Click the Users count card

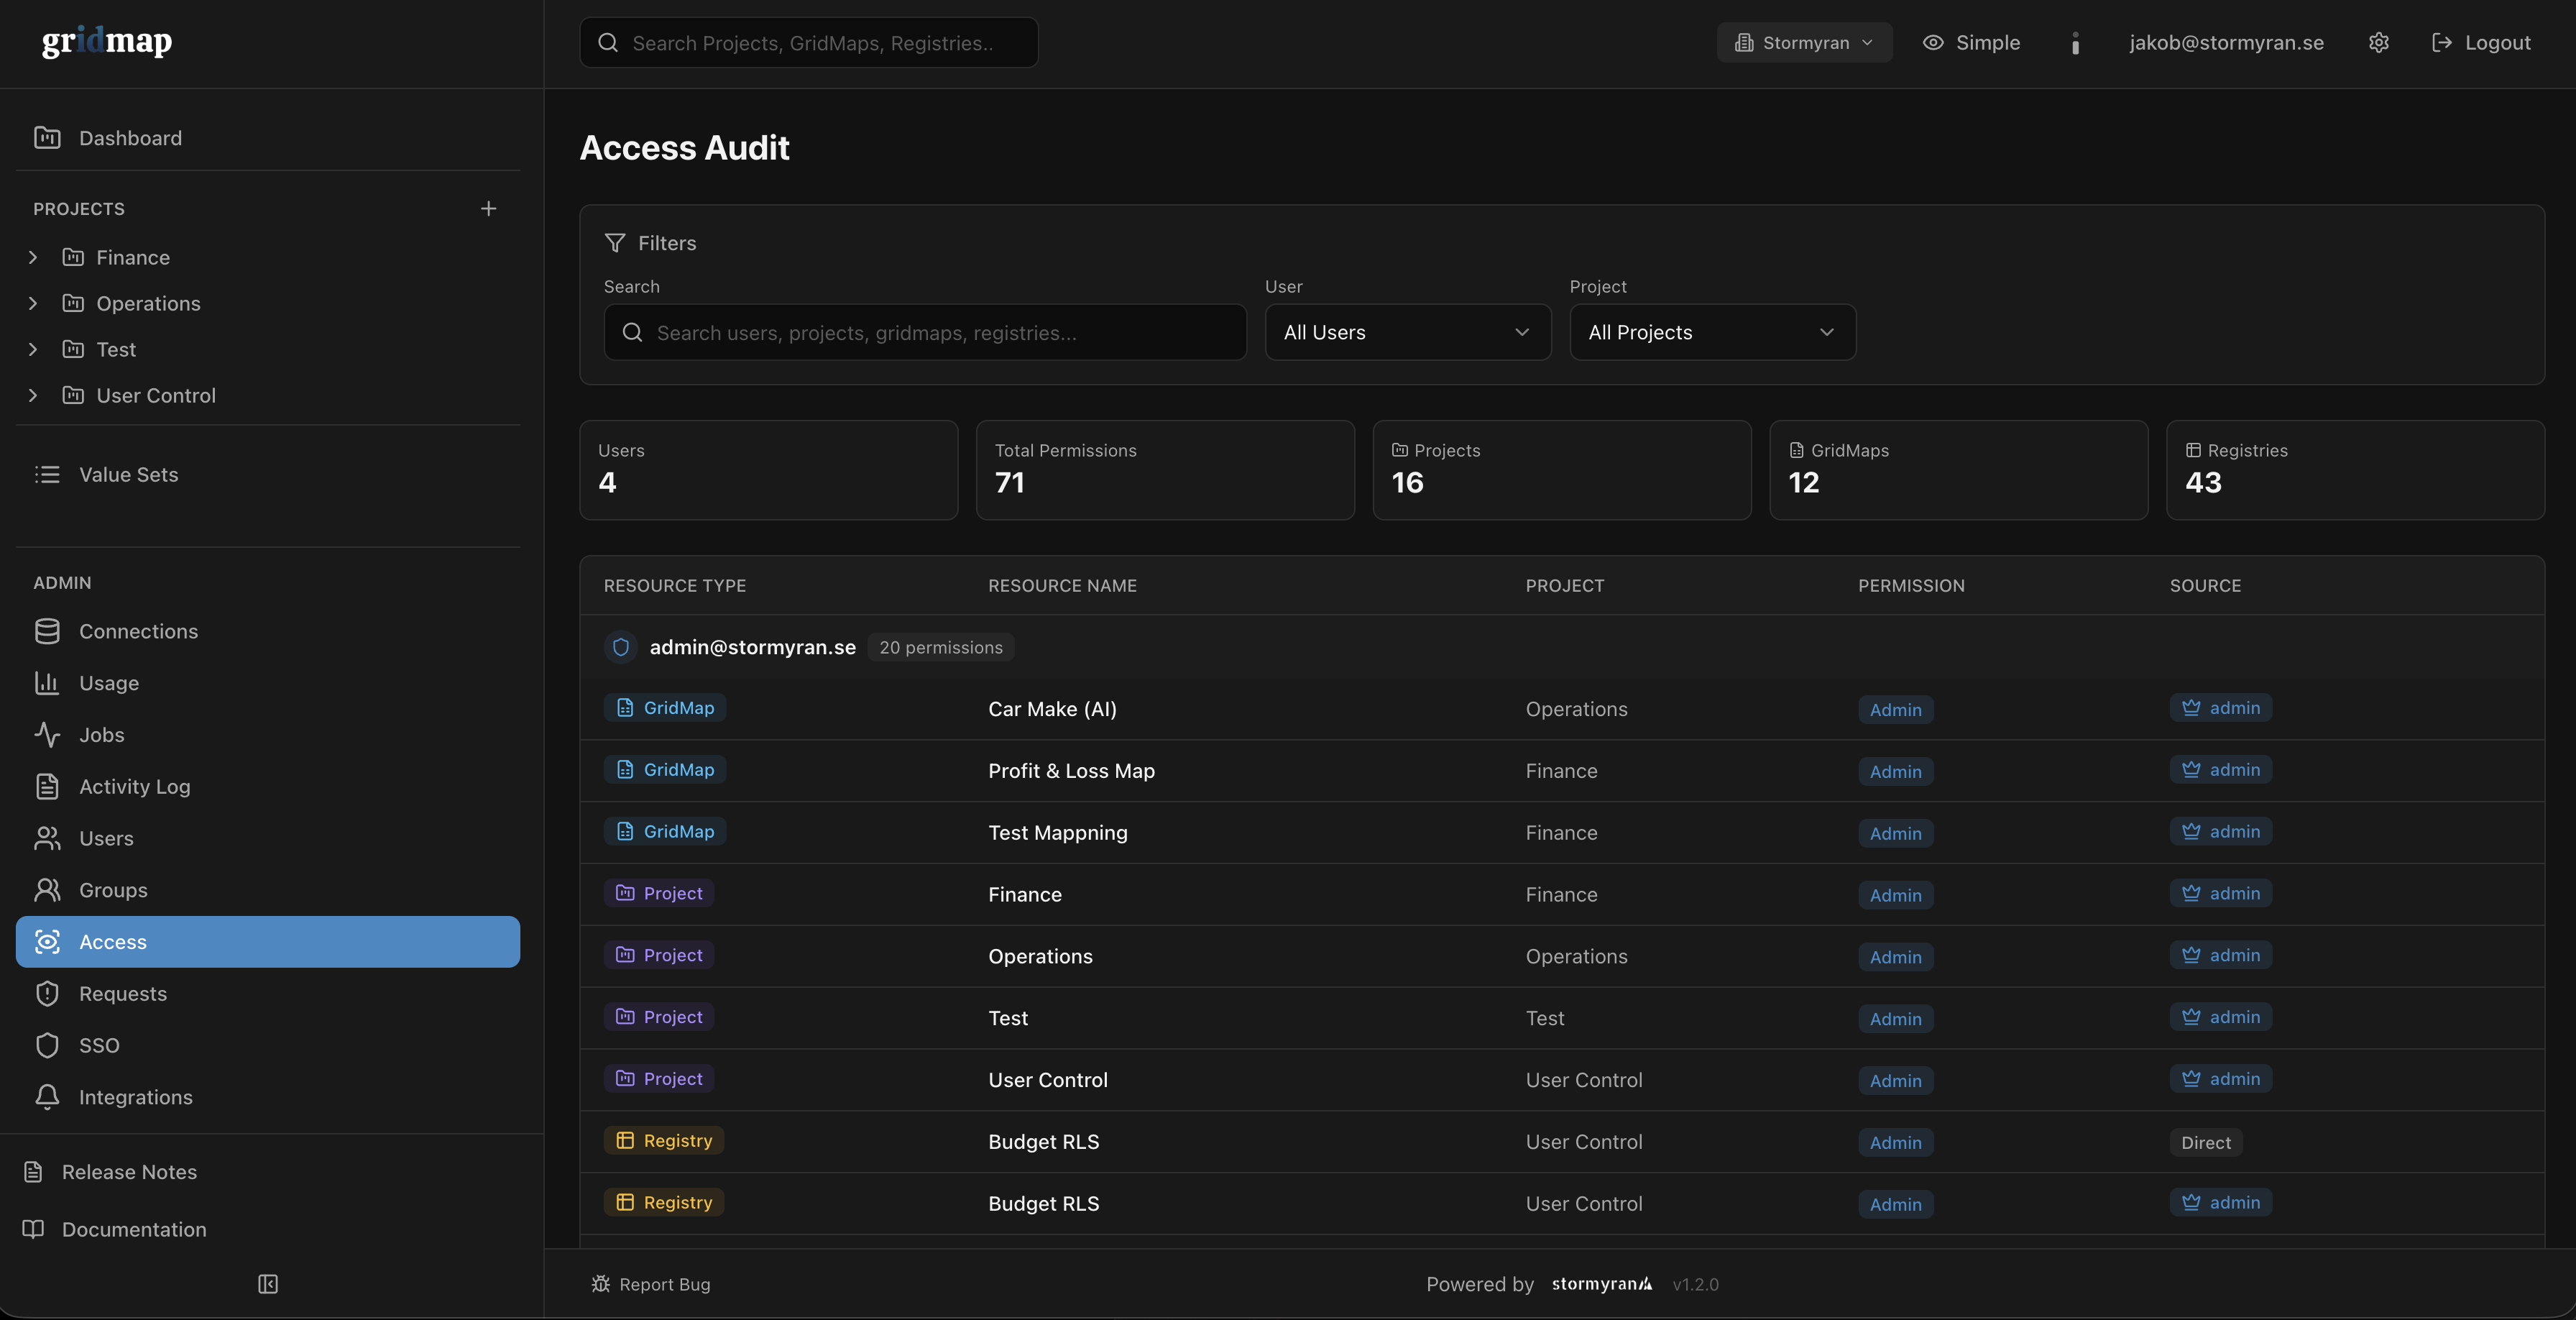[769, 470]
